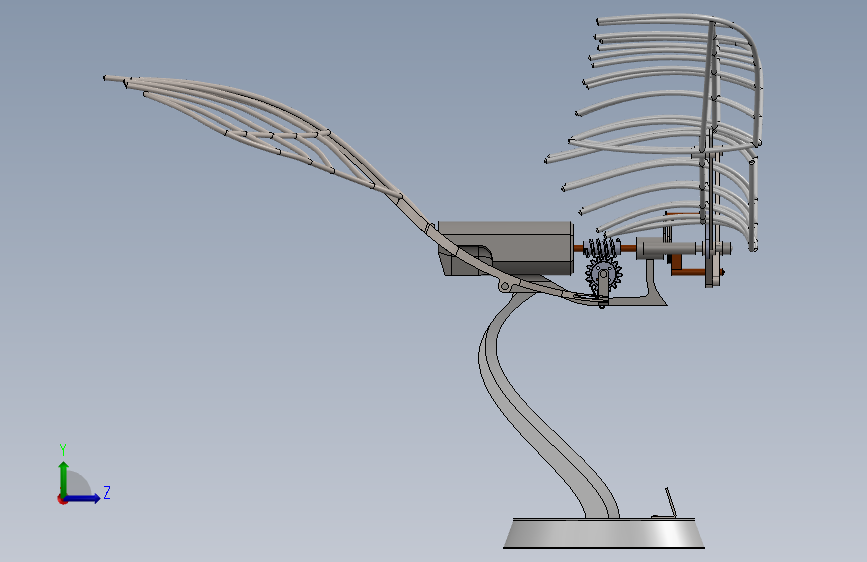Select the gray rectangular motor housing
The width and height of the screenshot is (867, 562).
(506, 248)
